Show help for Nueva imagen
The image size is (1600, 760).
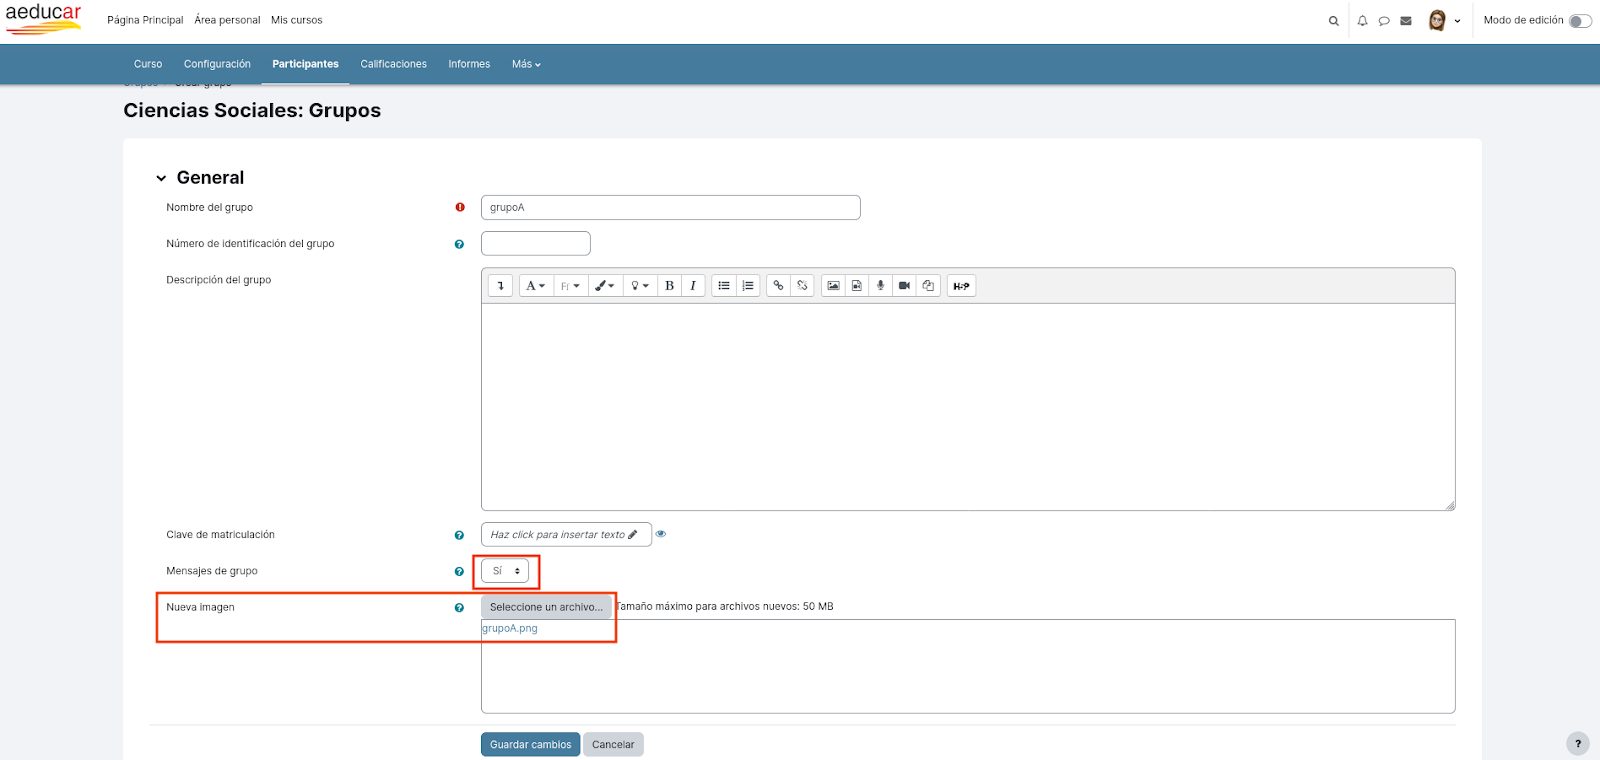coord(459,608)
